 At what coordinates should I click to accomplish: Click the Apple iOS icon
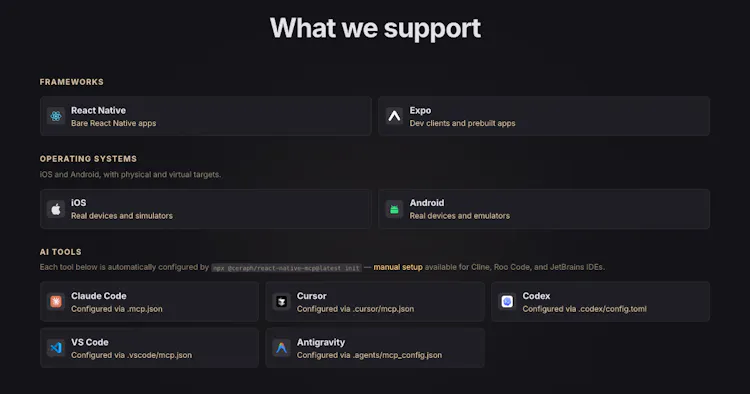click(56, 209)
